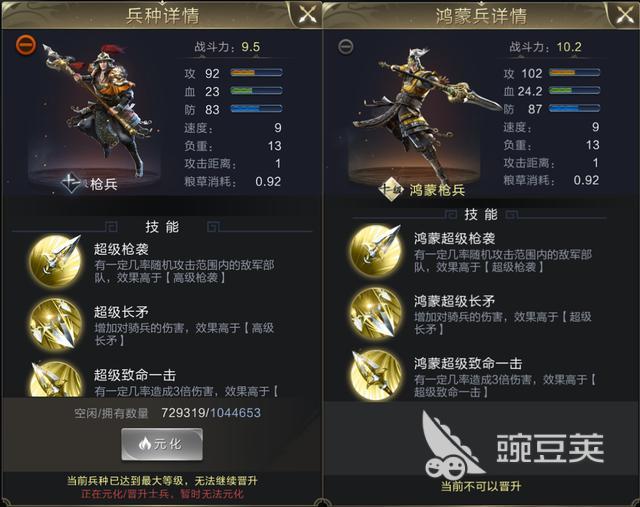Click the 超级长矛 skill icon

55,324
